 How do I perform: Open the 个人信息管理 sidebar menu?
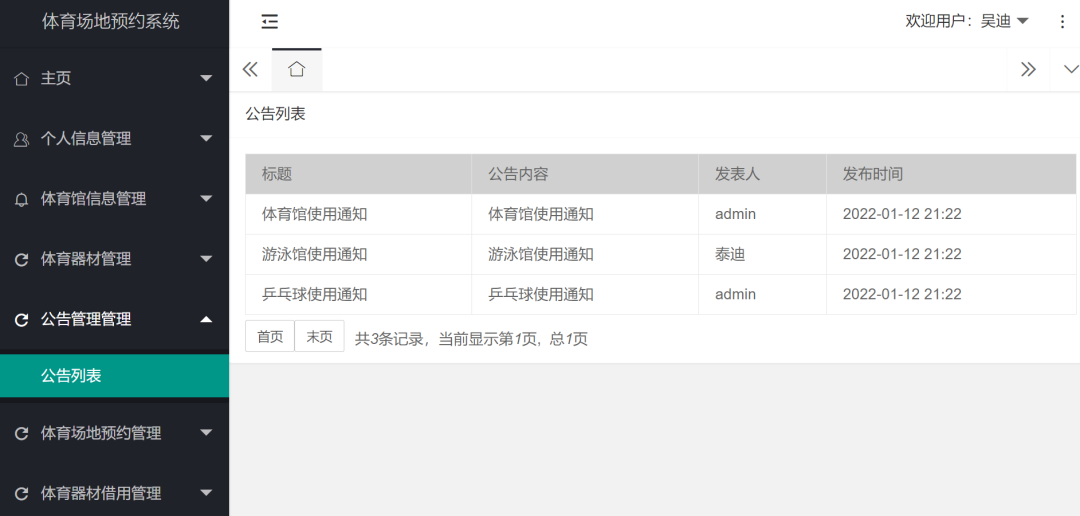coord(114,138)
